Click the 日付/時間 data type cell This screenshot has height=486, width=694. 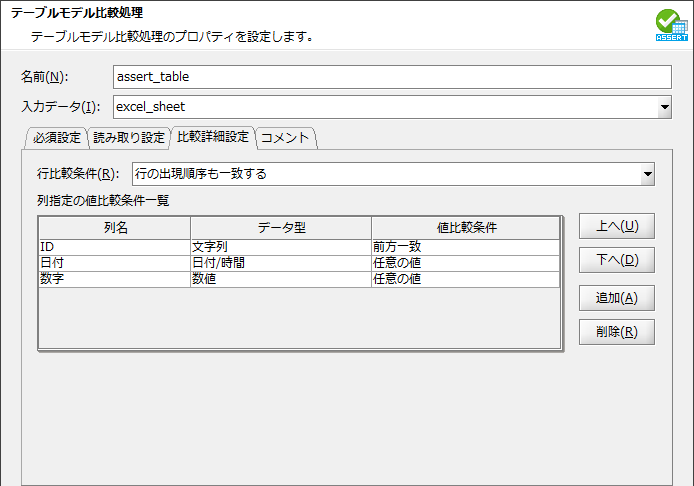coord(280,263)
